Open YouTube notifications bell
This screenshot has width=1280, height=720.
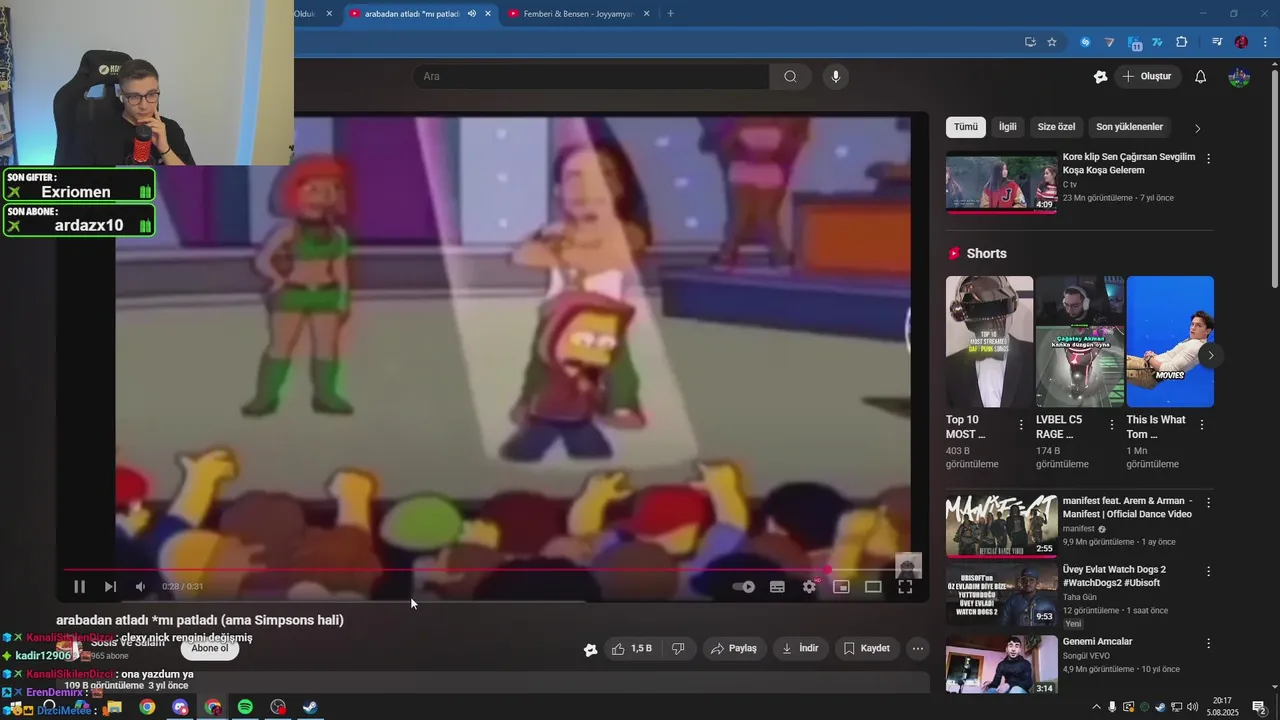click(1201, 76)
